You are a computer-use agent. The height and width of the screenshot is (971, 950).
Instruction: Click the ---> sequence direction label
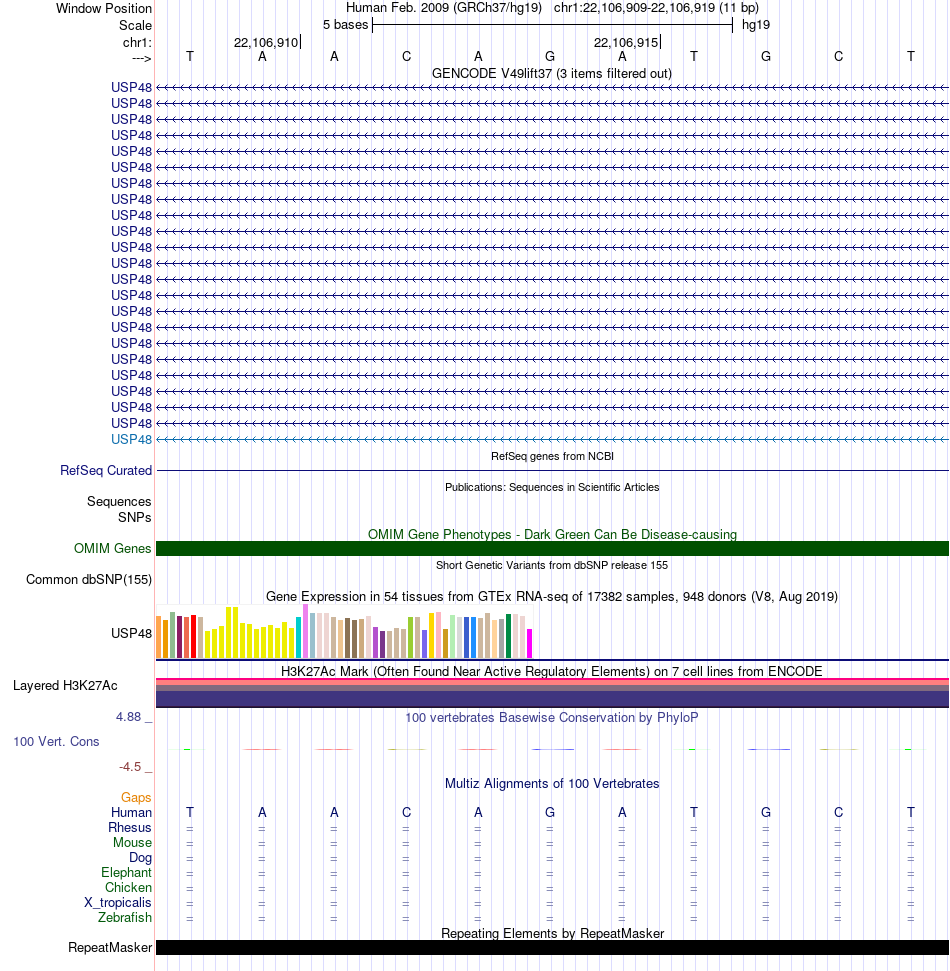point(142,58)
